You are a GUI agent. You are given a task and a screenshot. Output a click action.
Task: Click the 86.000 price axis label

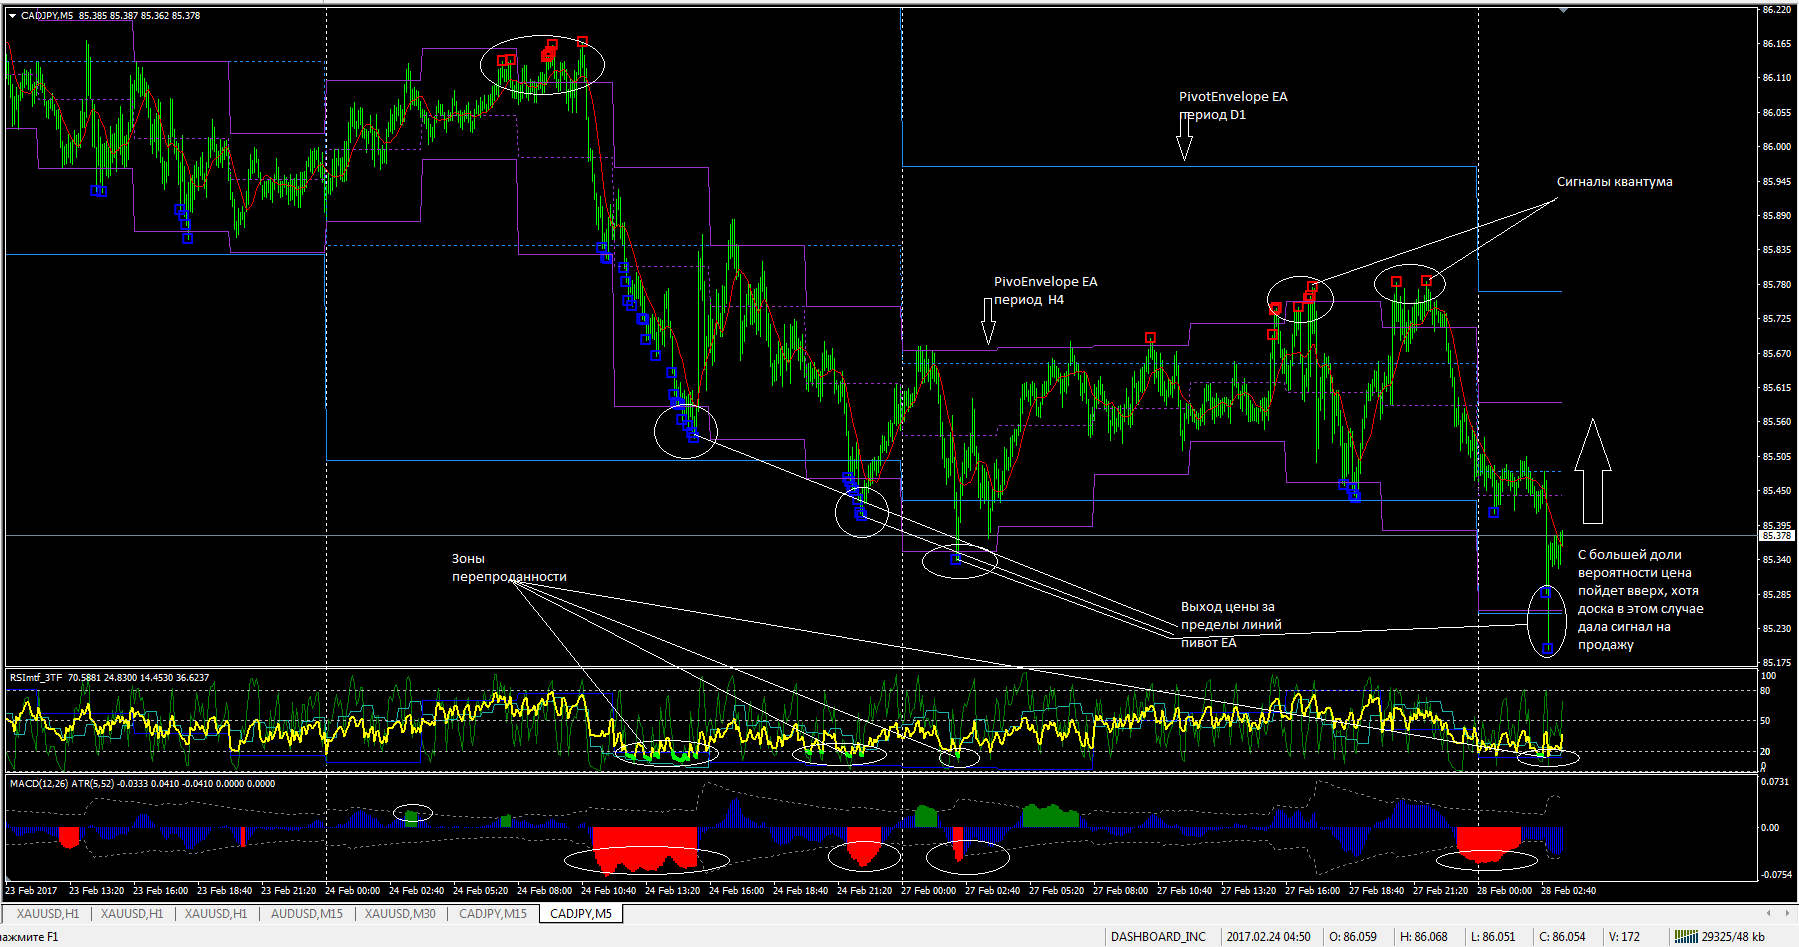pos(1777,147)
